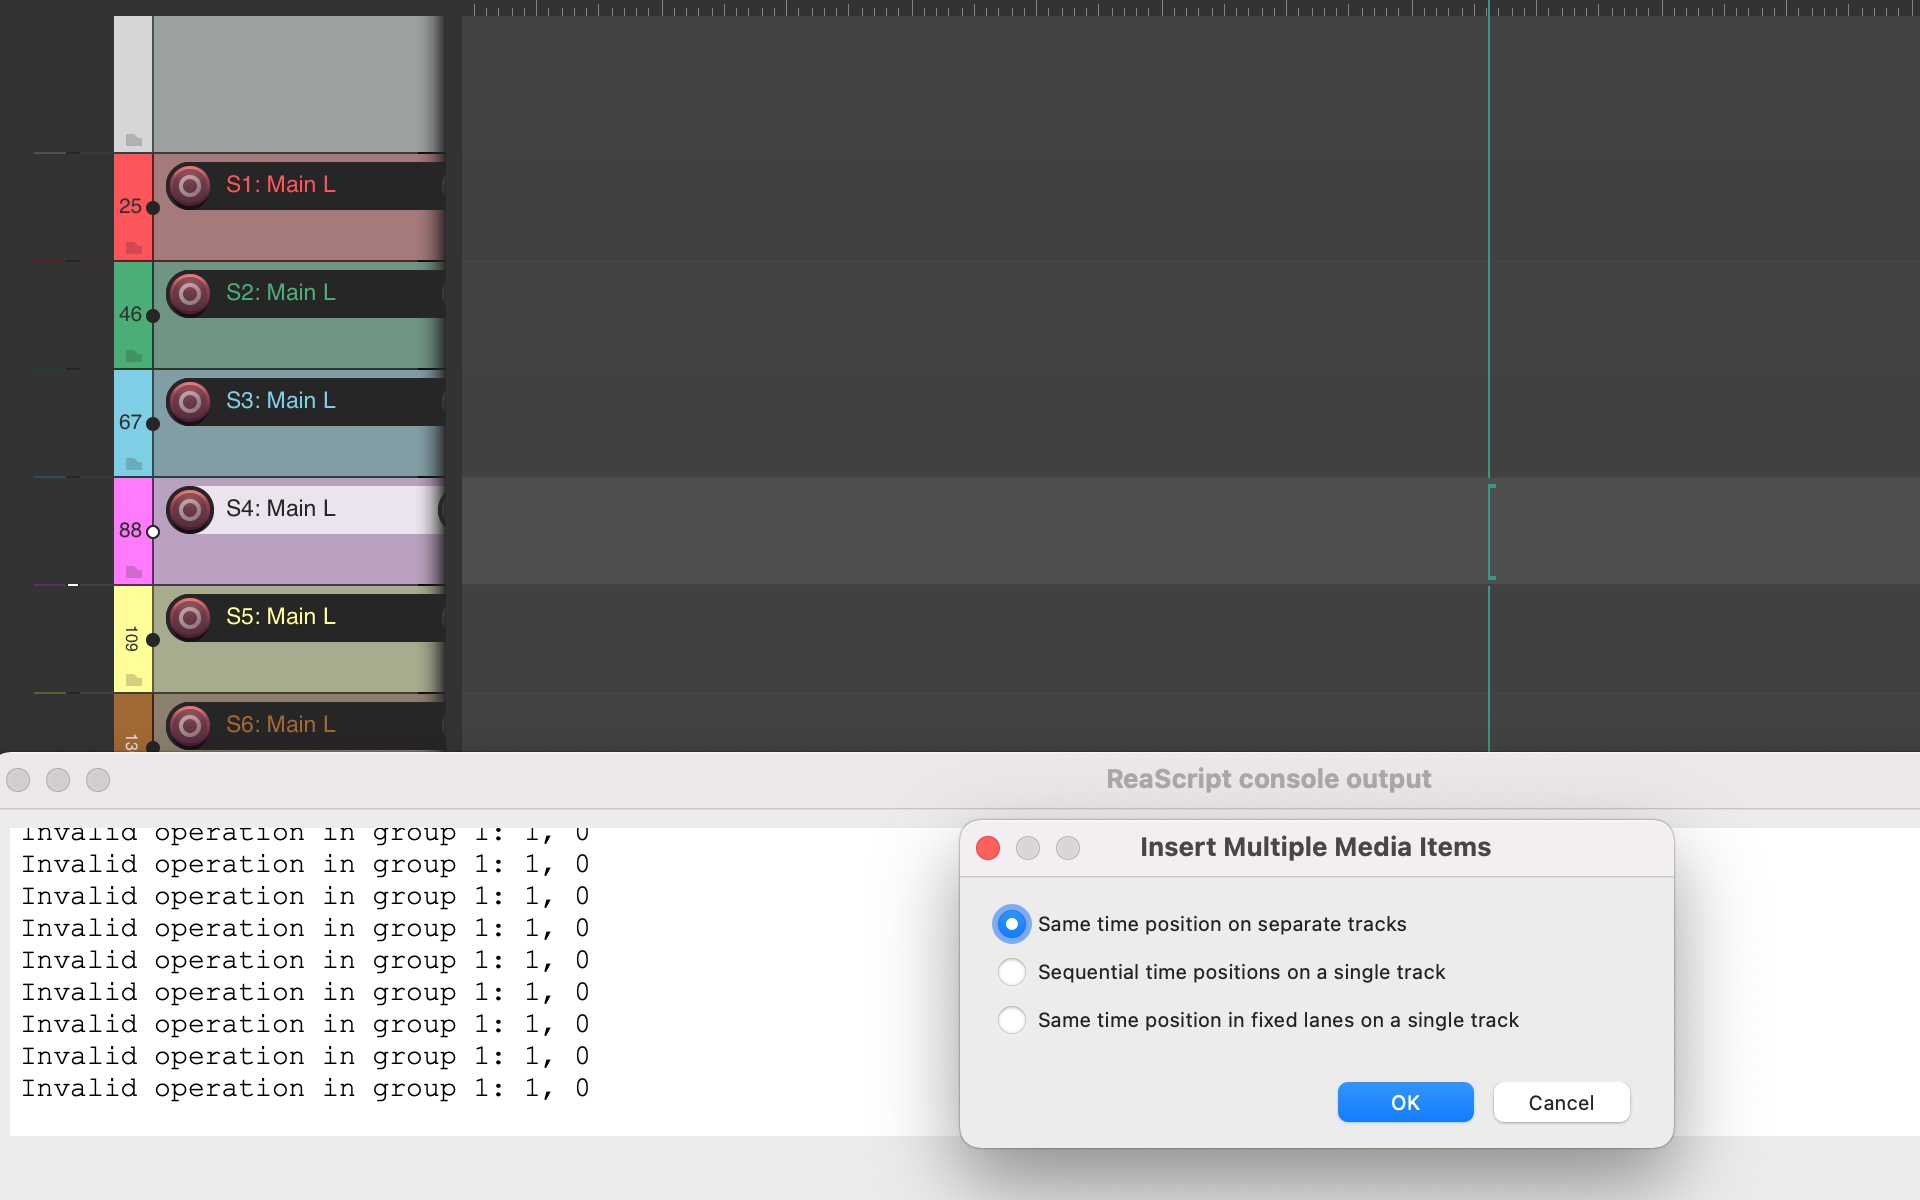Arm recording on S1: Main L track

(189, 186)
